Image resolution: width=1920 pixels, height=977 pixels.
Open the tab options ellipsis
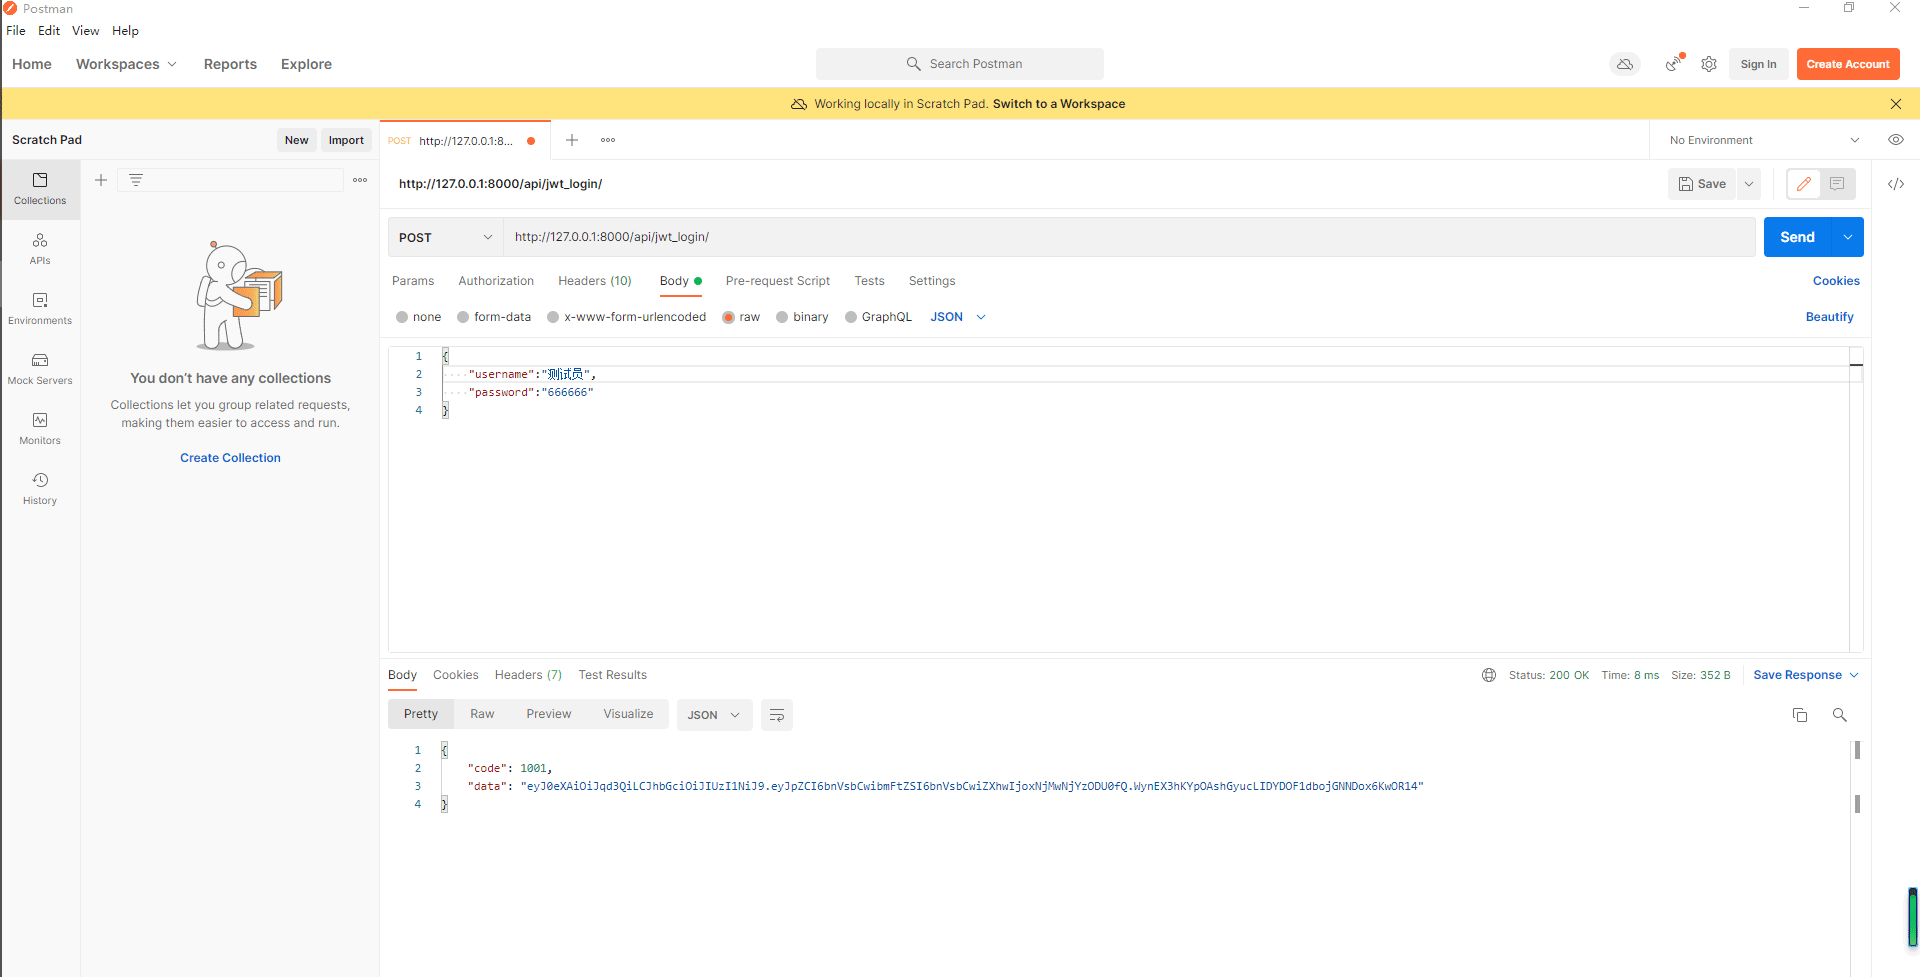(608, 140)
